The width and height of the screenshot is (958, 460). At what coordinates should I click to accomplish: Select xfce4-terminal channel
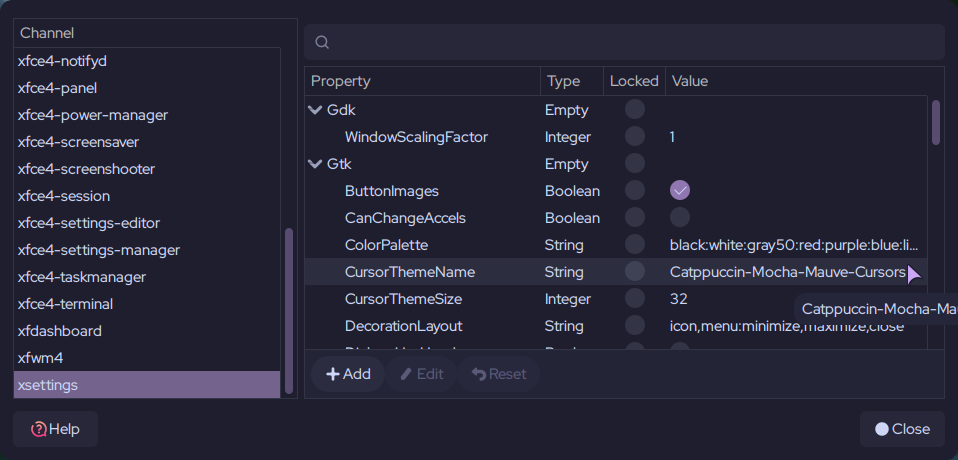65,304
